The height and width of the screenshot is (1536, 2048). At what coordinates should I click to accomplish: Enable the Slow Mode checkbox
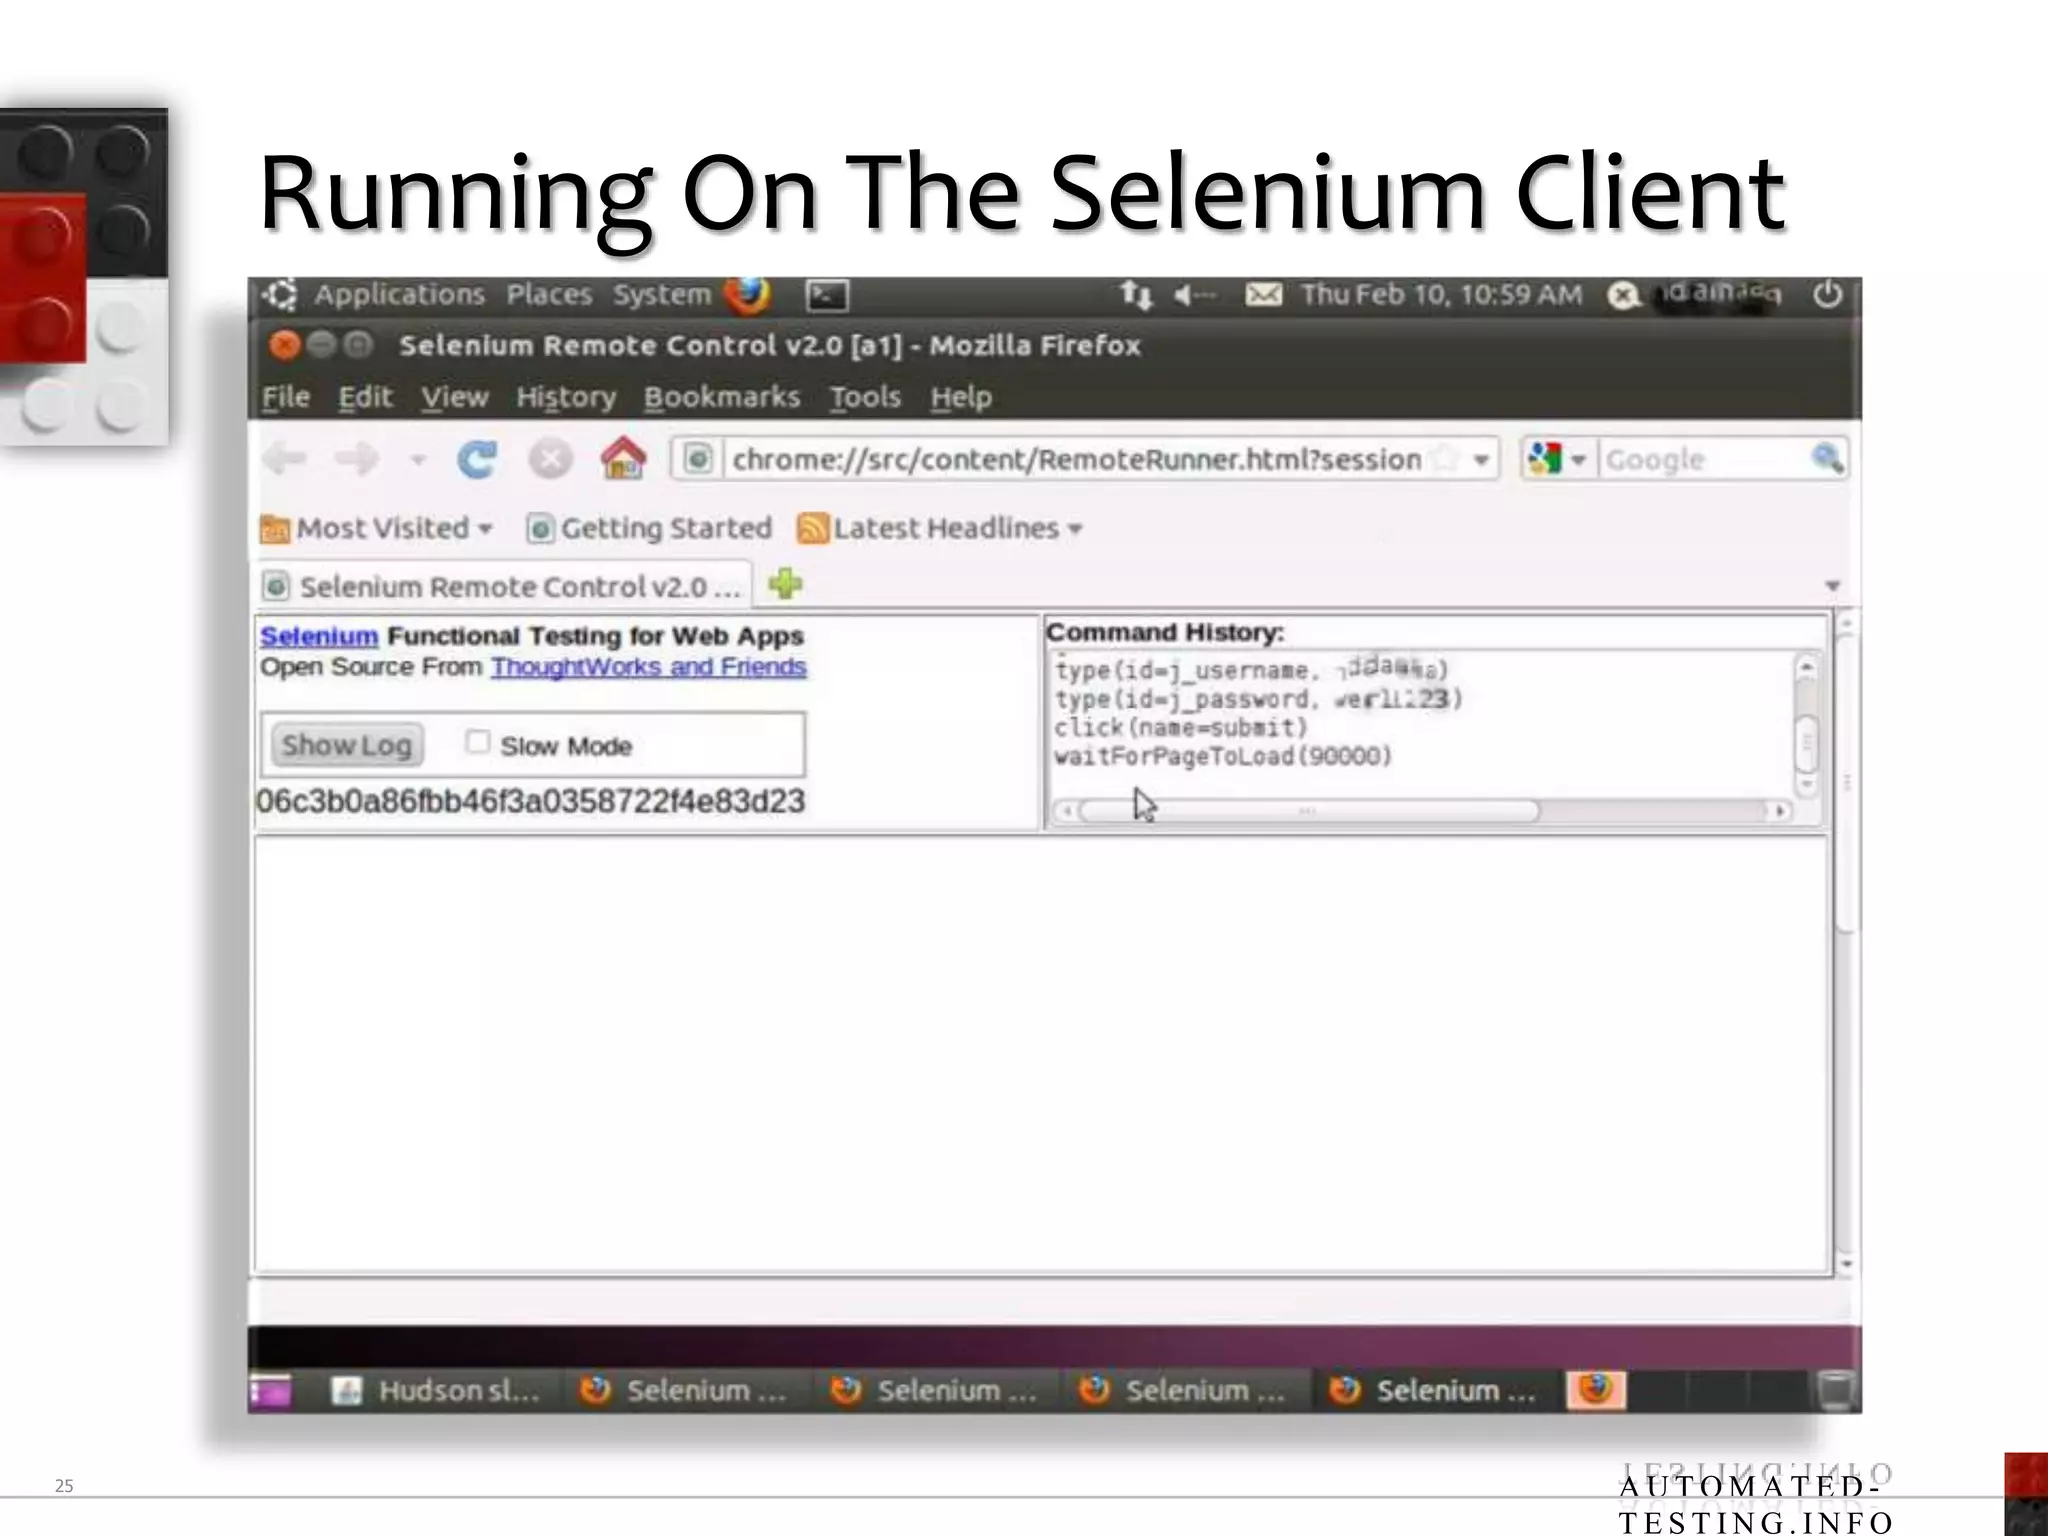point(478,742)
